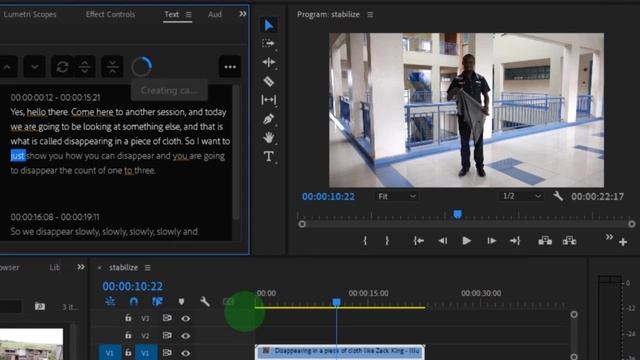This screenshot has width=640, height=360.
Task: Click the Lift button
Action: pyautogui.click(x=545, y=241)
